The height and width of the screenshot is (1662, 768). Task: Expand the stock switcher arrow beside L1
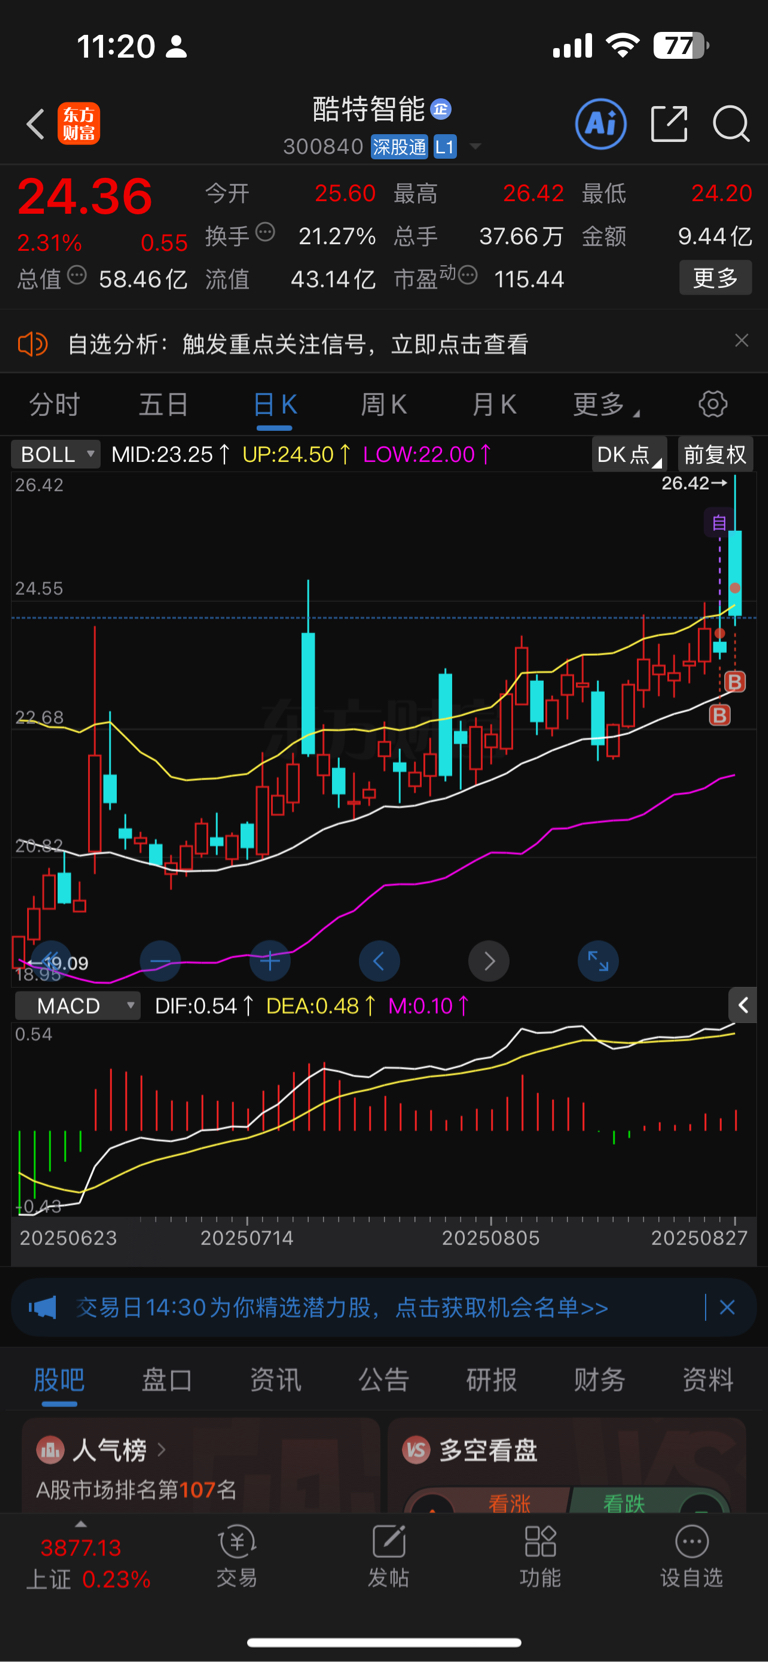475,147
